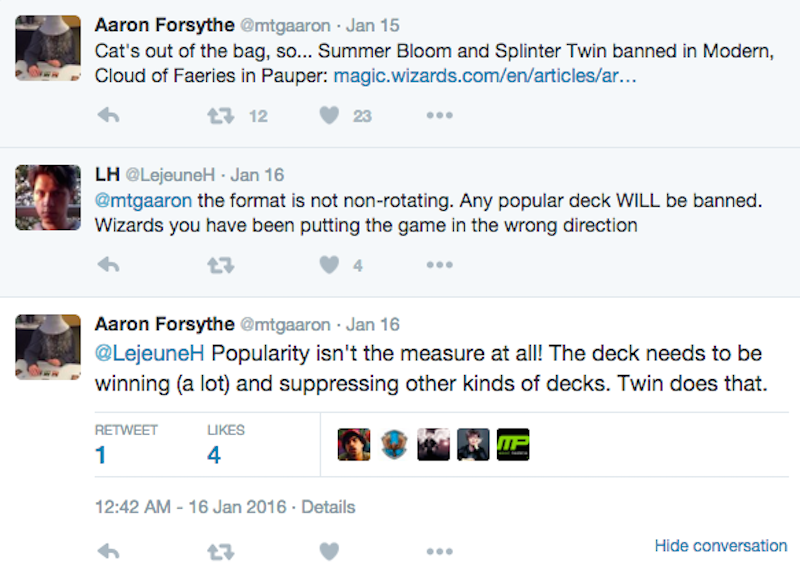The height and width of the screenshot is (579, 800).
Task: Like the Popularity isn't the measure tweet
Action: [x=329, y=551]
